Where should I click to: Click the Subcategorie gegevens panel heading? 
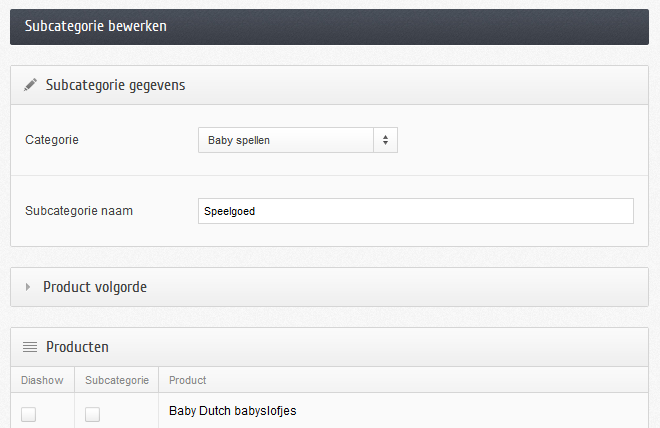115,85
